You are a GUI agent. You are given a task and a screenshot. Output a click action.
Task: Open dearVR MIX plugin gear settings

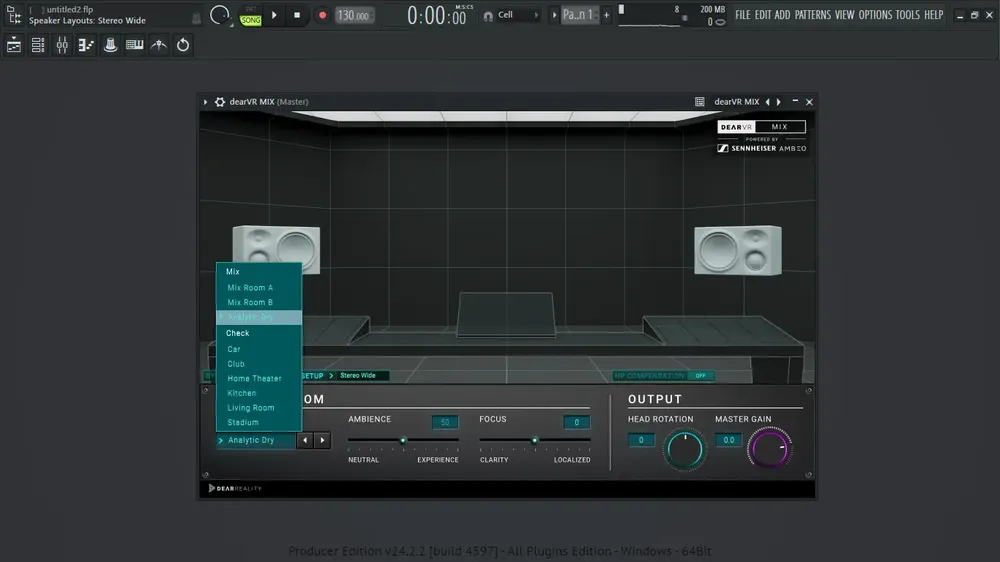220,101
